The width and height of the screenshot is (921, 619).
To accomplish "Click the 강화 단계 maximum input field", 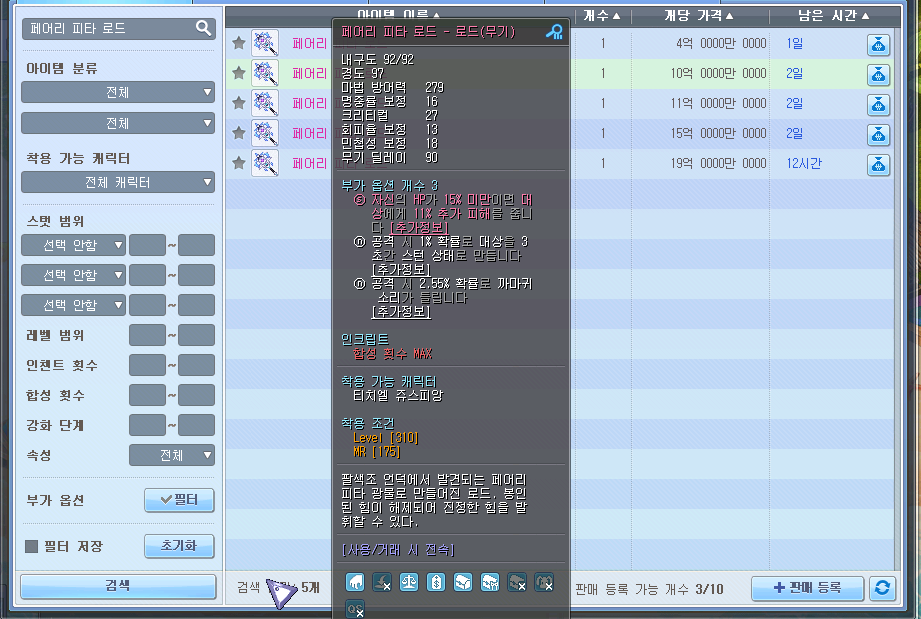I will click(196, 425).
